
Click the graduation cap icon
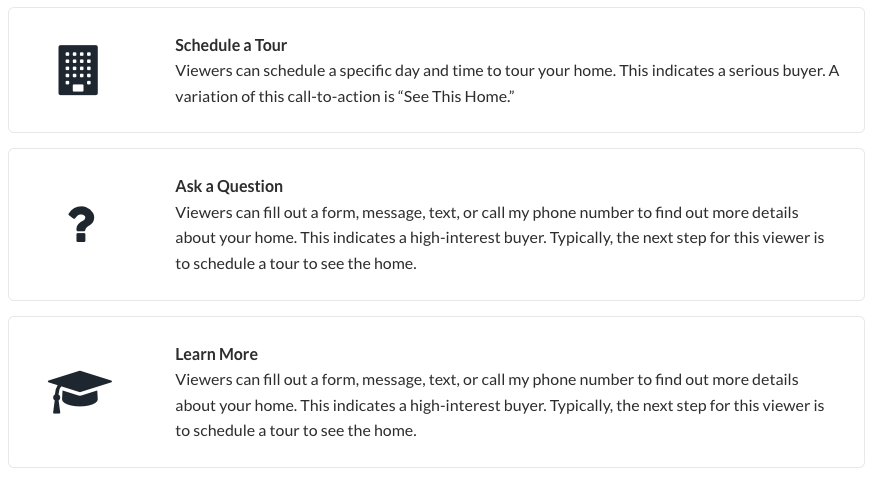(80, 392)
